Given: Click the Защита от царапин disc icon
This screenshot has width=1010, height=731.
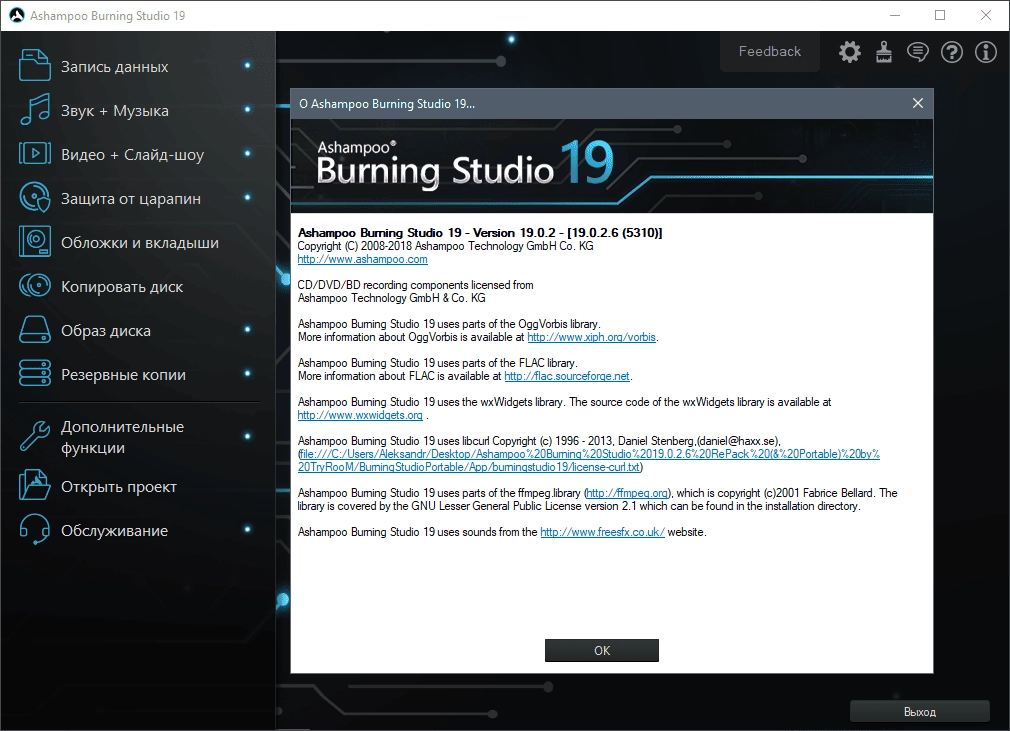Looking at the screenshot, I should [34, 197].
